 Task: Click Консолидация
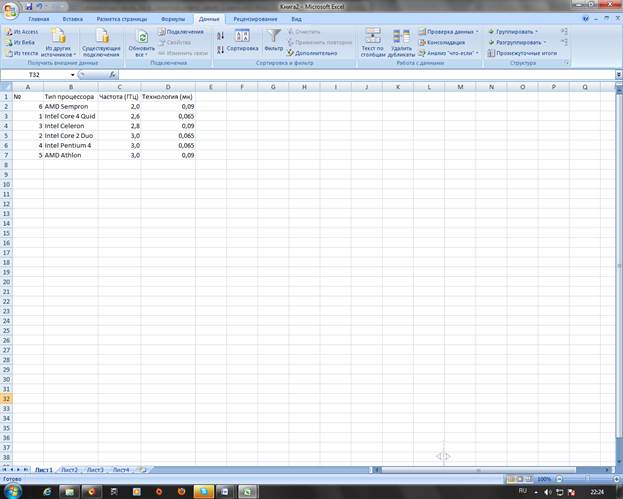click(442, 42)
